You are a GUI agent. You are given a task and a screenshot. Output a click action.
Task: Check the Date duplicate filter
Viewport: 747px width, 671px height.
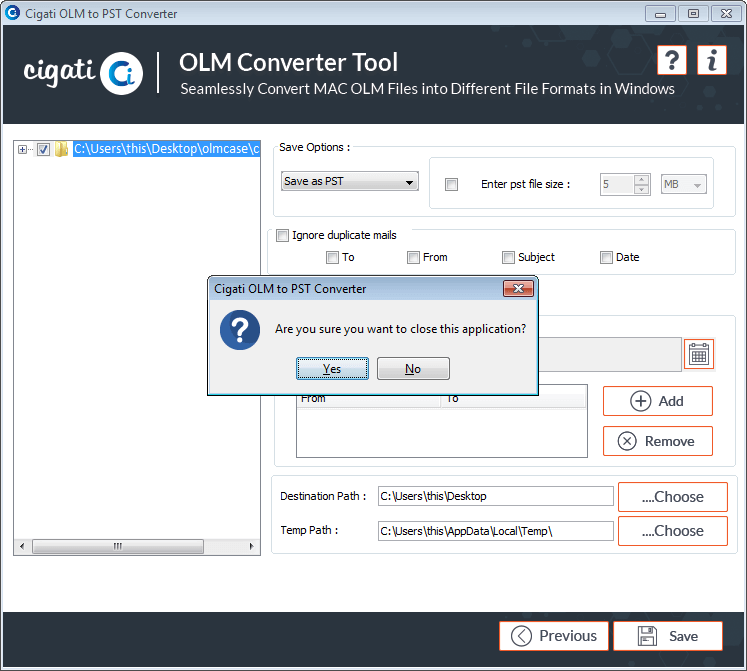click(606, 257)
